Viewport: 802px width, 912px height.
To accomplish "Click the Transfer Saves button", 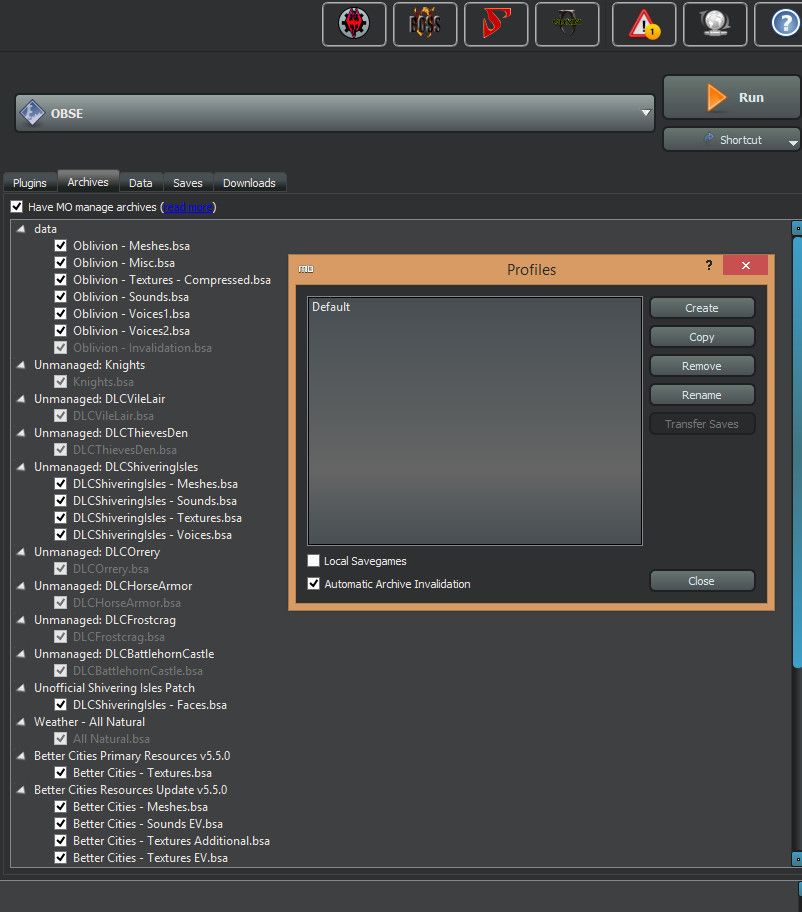I will click(x=702, y=424).
